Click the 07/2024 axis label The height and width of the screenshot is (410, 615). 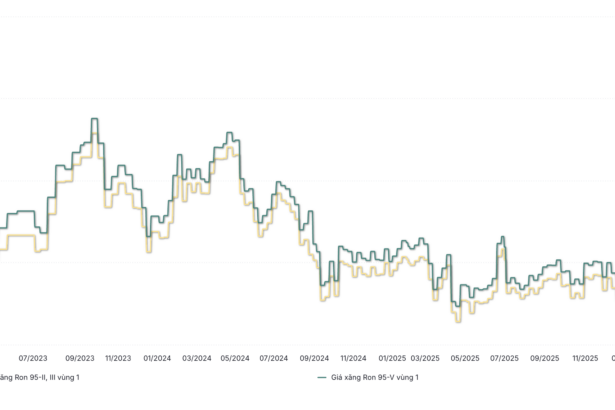tap(274, 358)
